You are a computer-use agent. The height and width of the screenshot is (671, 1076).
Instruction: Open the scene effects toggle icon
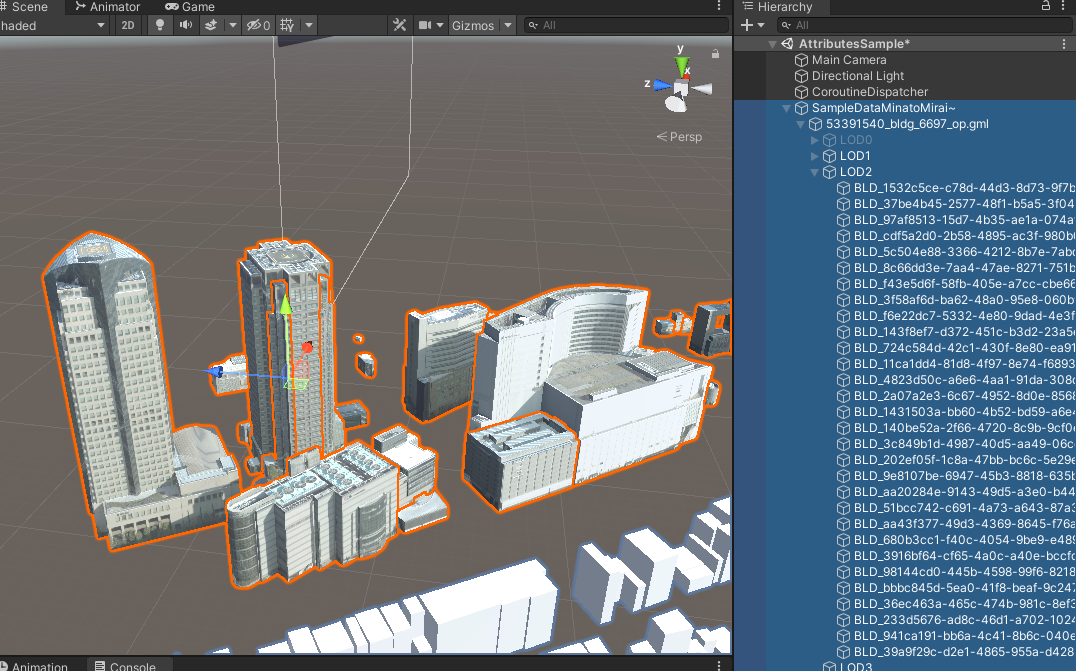(x=212, y=25)
